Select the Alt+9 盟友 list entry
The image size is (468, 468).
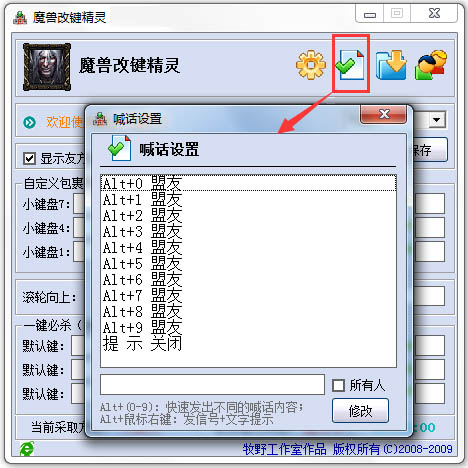click(248, 327)
